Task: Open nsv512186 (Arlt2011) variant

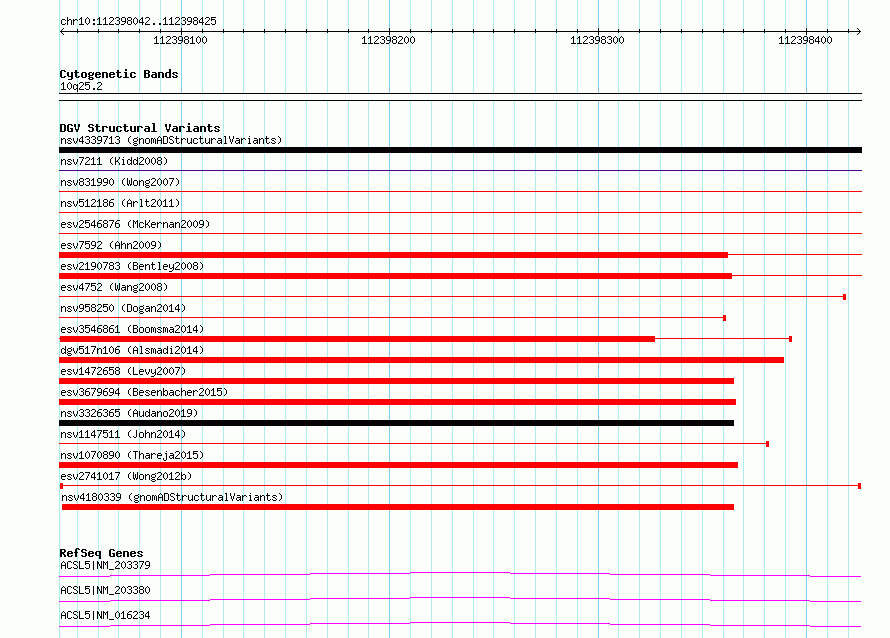Action: tap(120, 203)
